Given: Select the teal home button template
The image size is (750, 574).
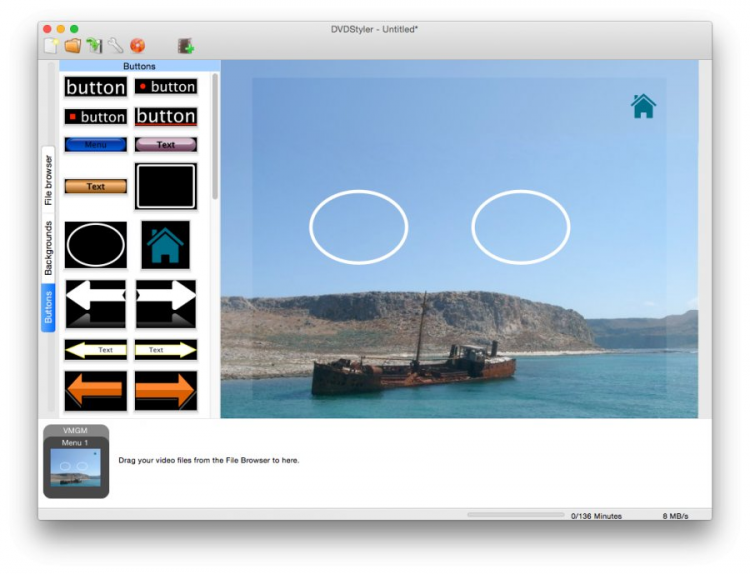Looking at the screenshot, I should (165, 245).
